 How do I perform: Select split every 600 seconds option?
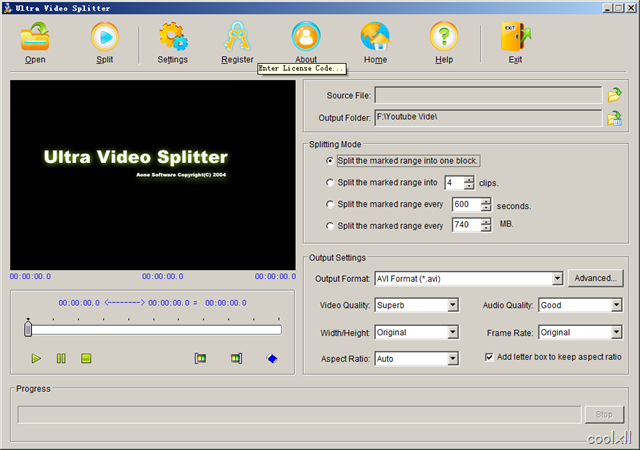pos(330,204)
